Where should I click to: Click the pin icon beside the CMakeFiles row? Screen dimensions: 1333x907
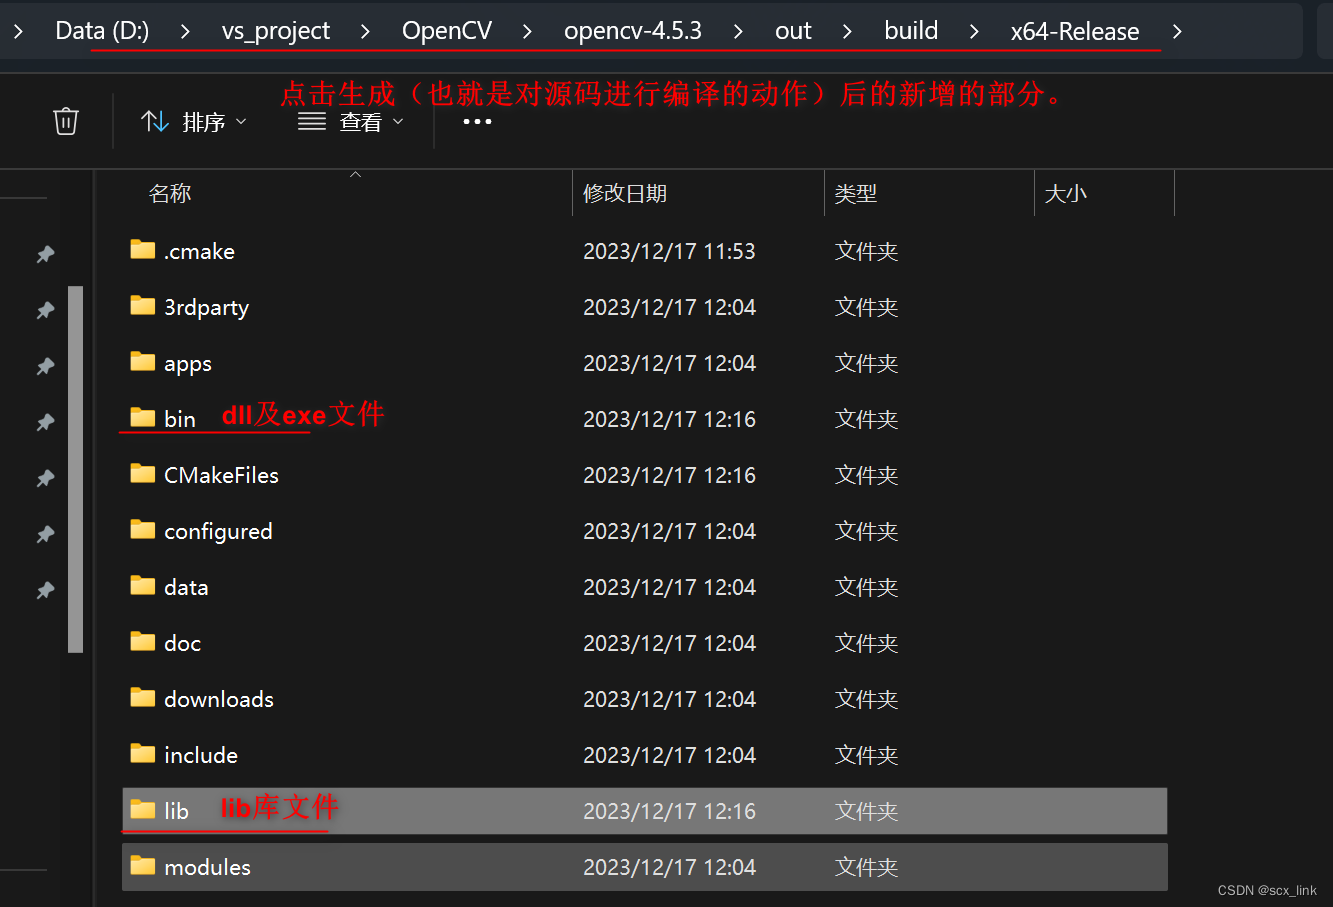(45, 479)
